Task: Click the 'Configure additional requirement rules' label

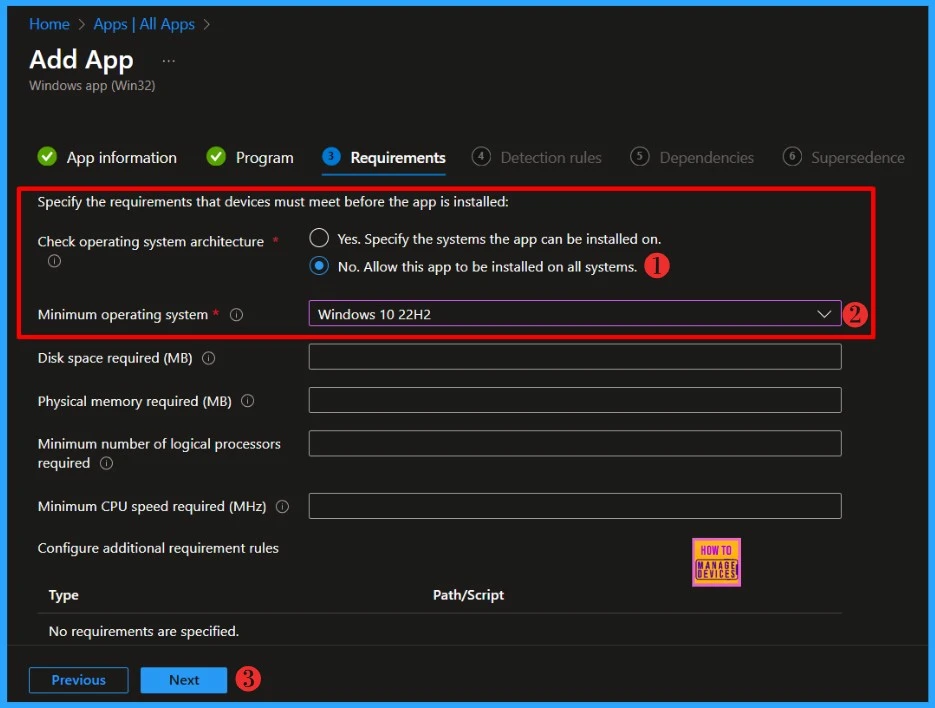Action: click(158, 548)
